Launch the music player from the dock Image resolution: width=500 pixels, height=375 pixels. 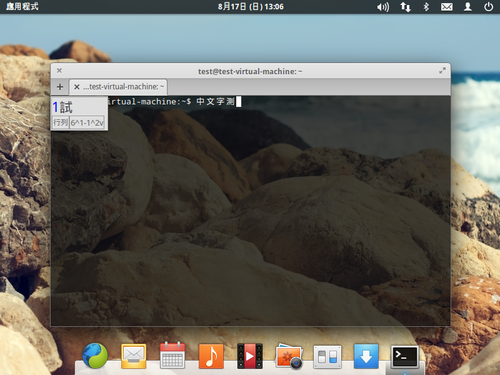pyautogui.click(x=211, y=356)
